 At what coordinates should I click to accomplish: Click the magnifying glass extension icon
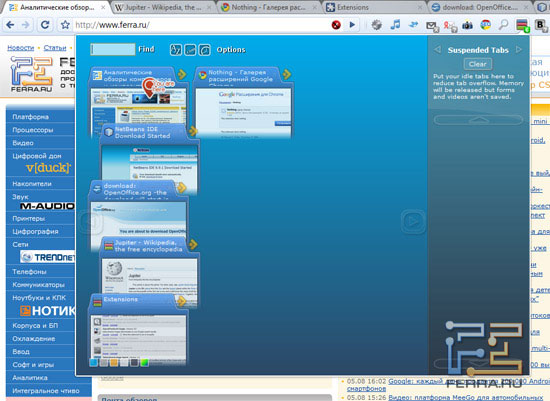click(504, 25)
